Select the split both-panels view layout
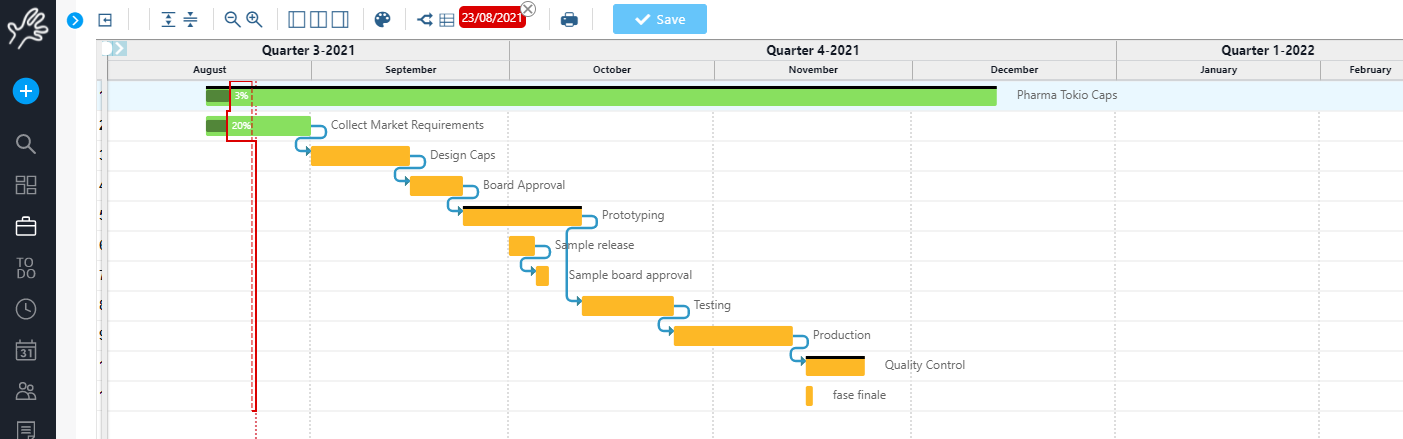 [318, 19]
